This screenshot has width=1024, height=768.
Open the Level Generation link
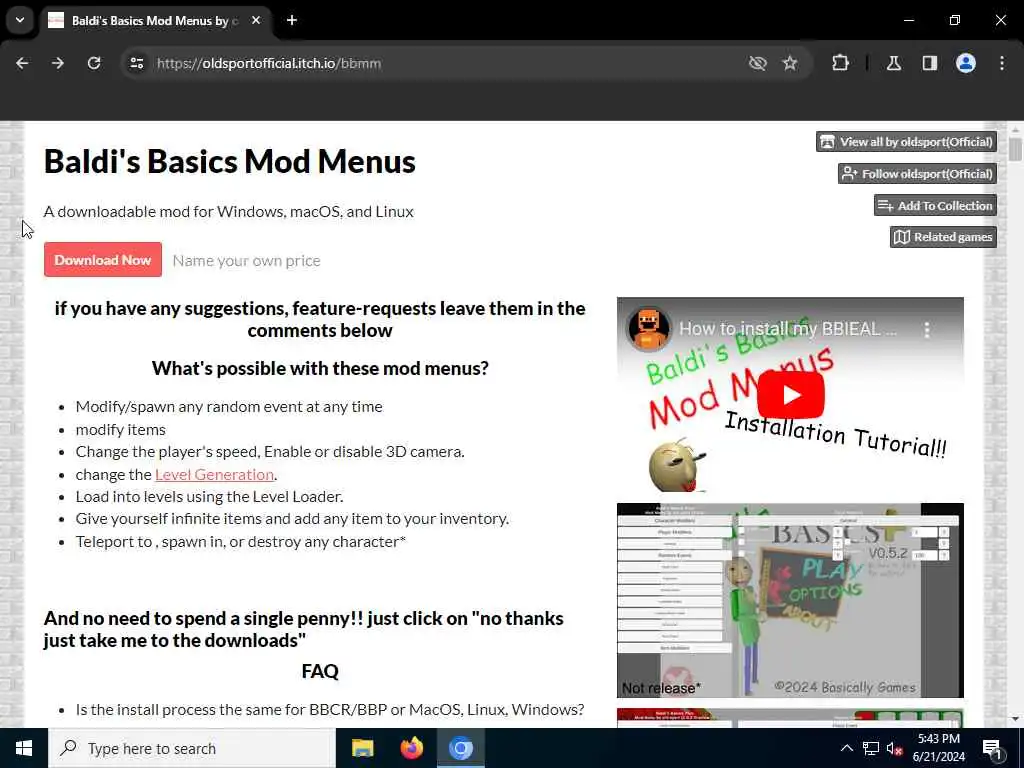point(214,474)
